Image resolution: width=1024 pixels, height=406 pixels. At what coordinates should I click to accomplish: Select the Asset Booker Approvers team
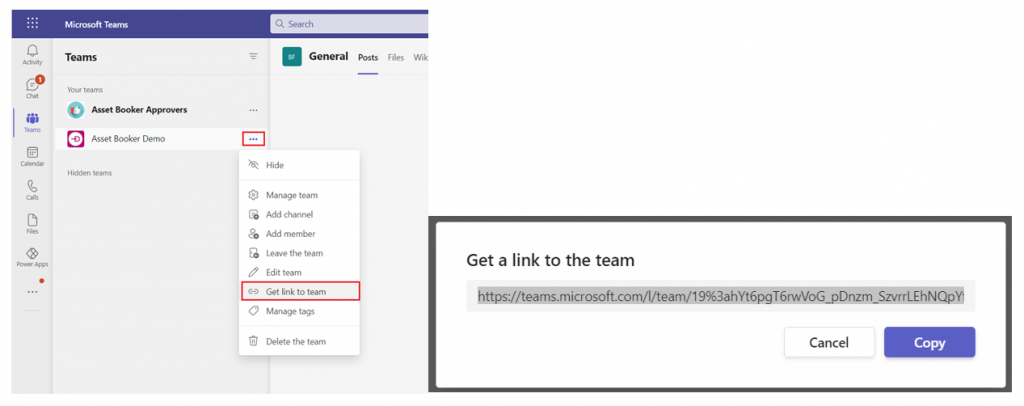[x=139, y=110]
